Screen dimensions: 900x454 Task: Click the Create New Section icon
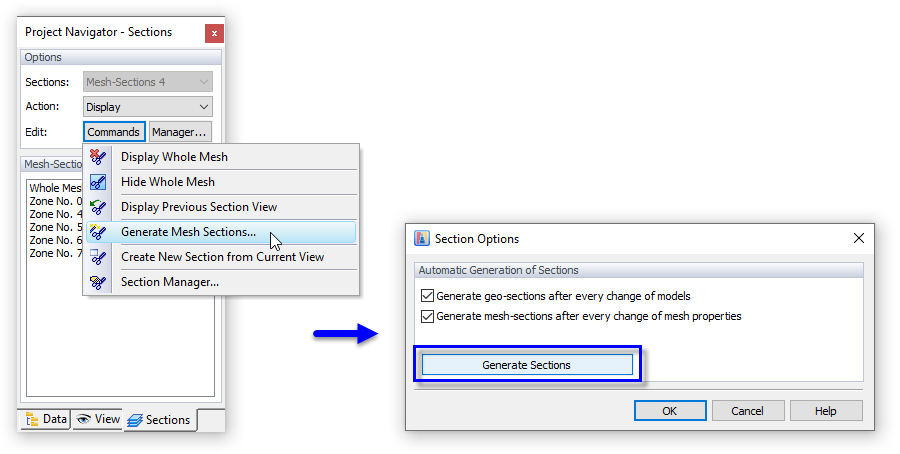[97, 257]
